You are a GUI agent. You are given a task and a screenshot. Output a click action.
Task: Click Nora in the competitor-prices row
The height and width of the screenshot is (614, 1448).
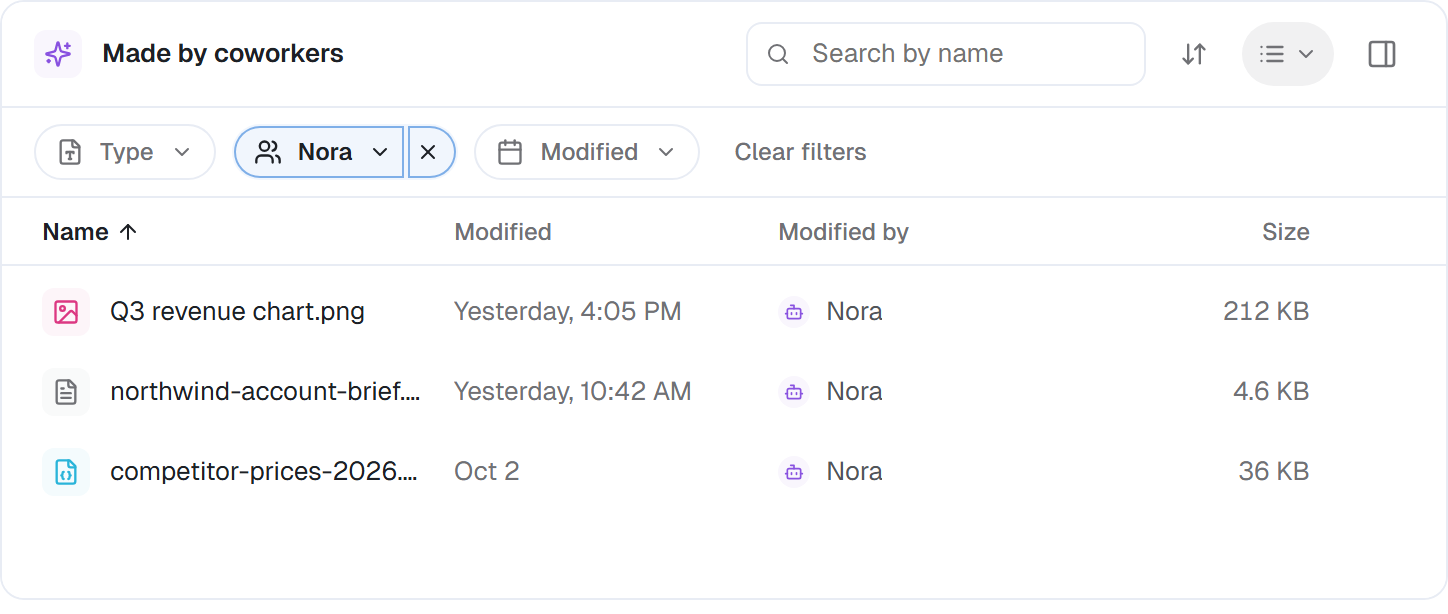pos(855,472)
